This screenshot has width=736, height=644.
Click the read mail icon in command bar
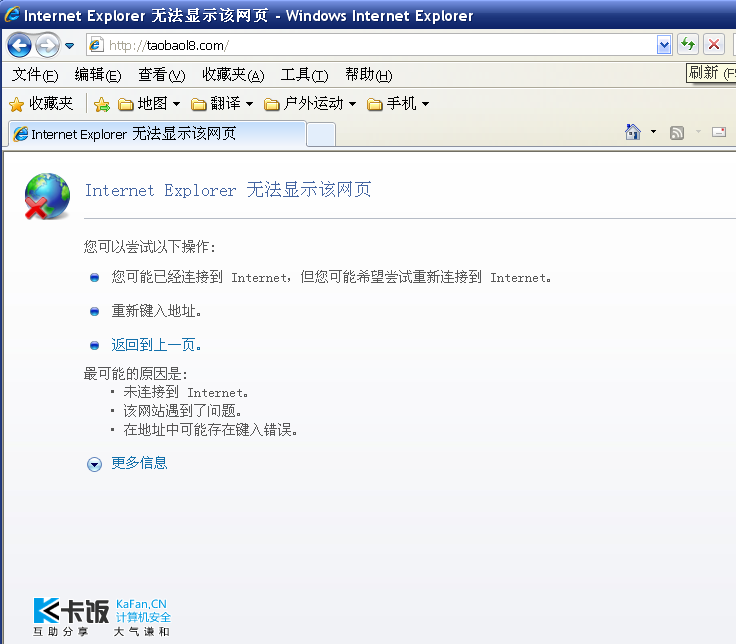[719, 132]
